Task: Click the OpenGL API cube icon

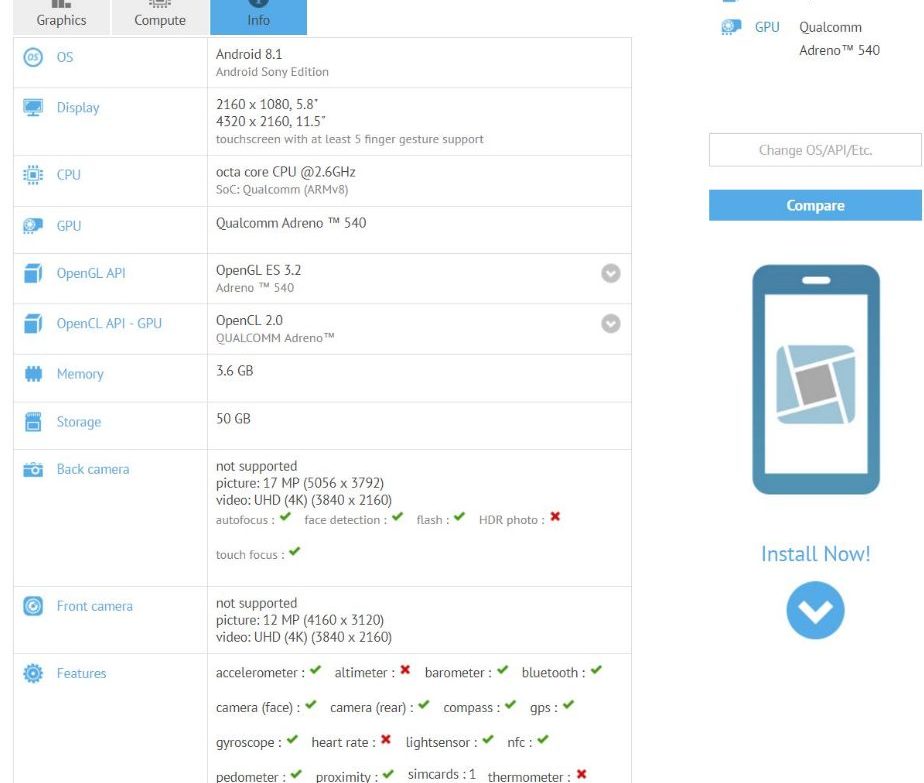Action: pos(33,273)
